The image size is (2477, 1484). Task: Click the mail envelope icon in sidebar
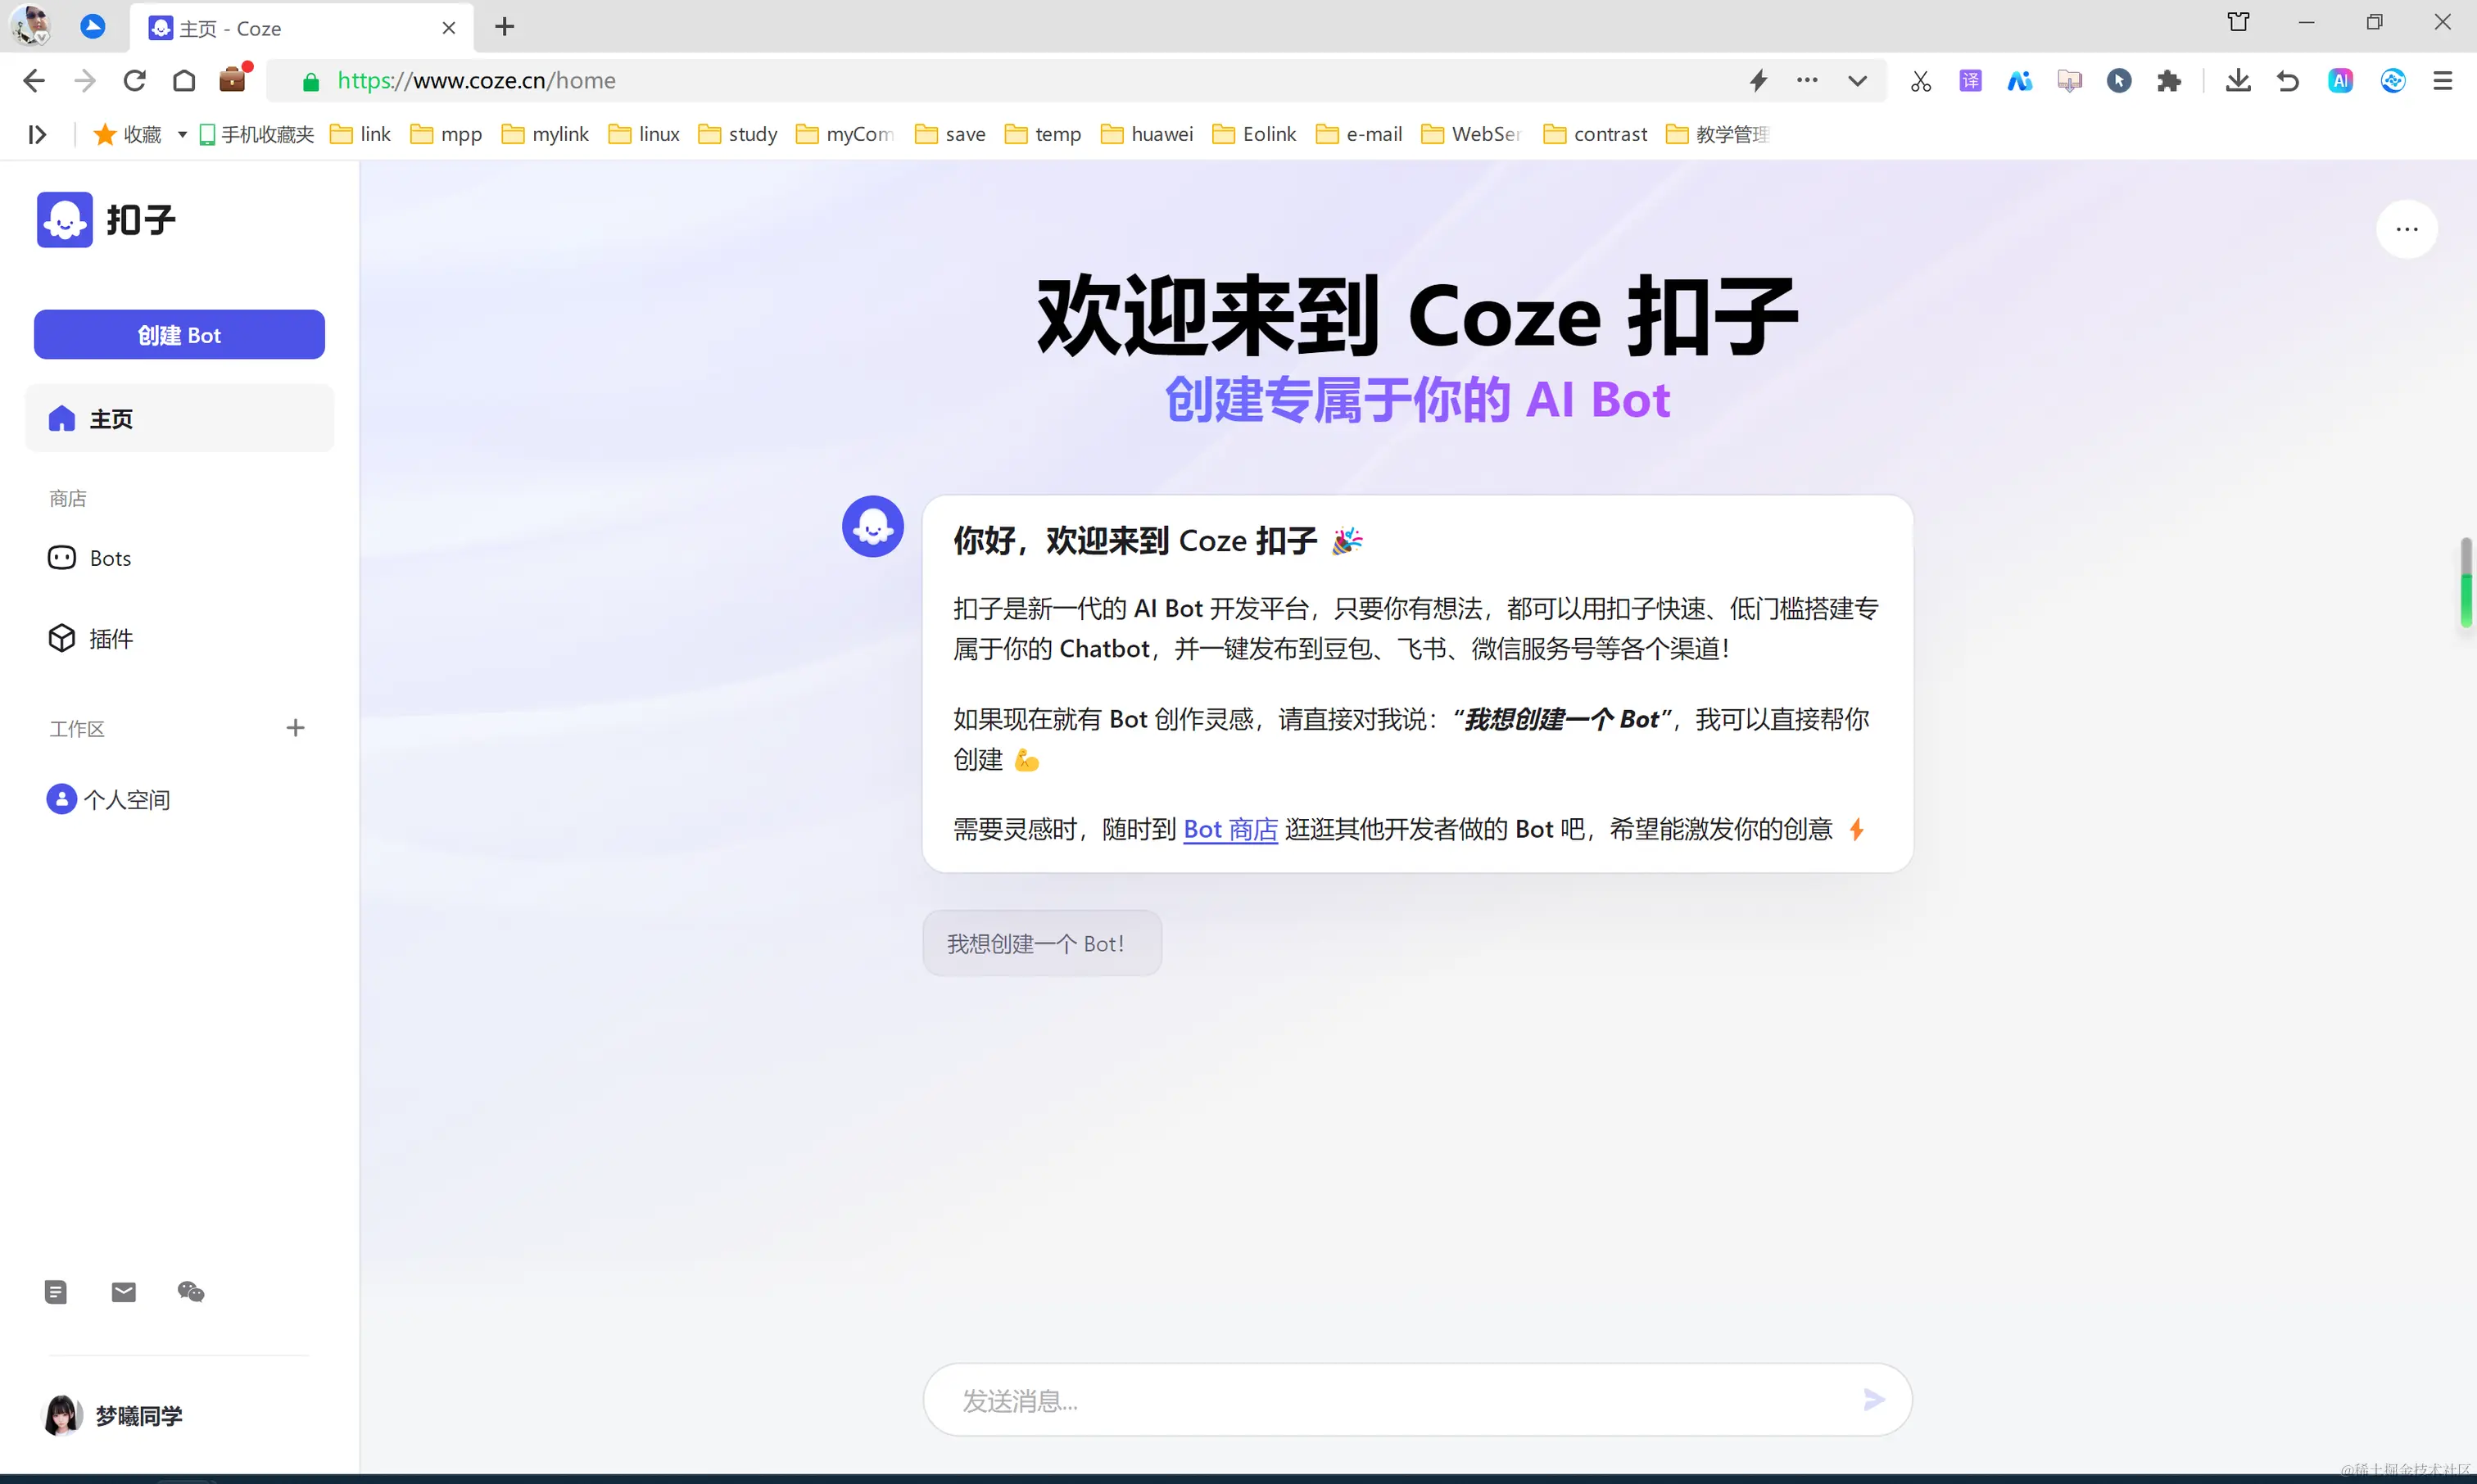pos(124,1292)
